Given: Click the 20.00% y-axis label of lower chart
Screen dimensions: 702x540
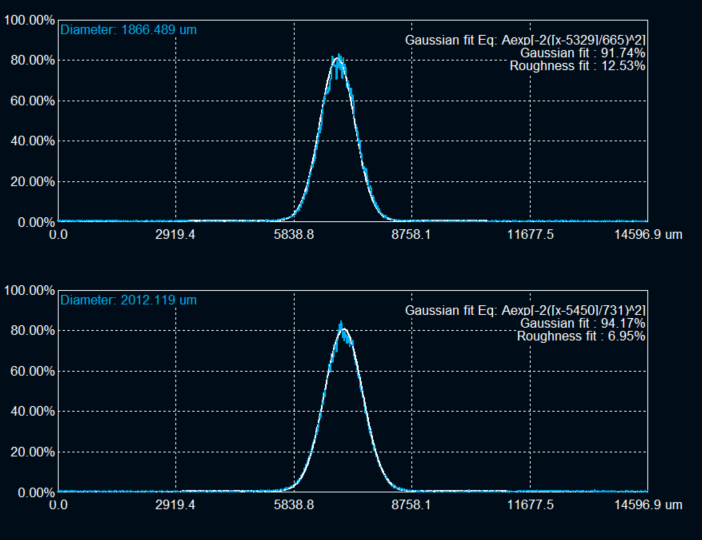Looking at the screenshot, I should tap(31, 453).
